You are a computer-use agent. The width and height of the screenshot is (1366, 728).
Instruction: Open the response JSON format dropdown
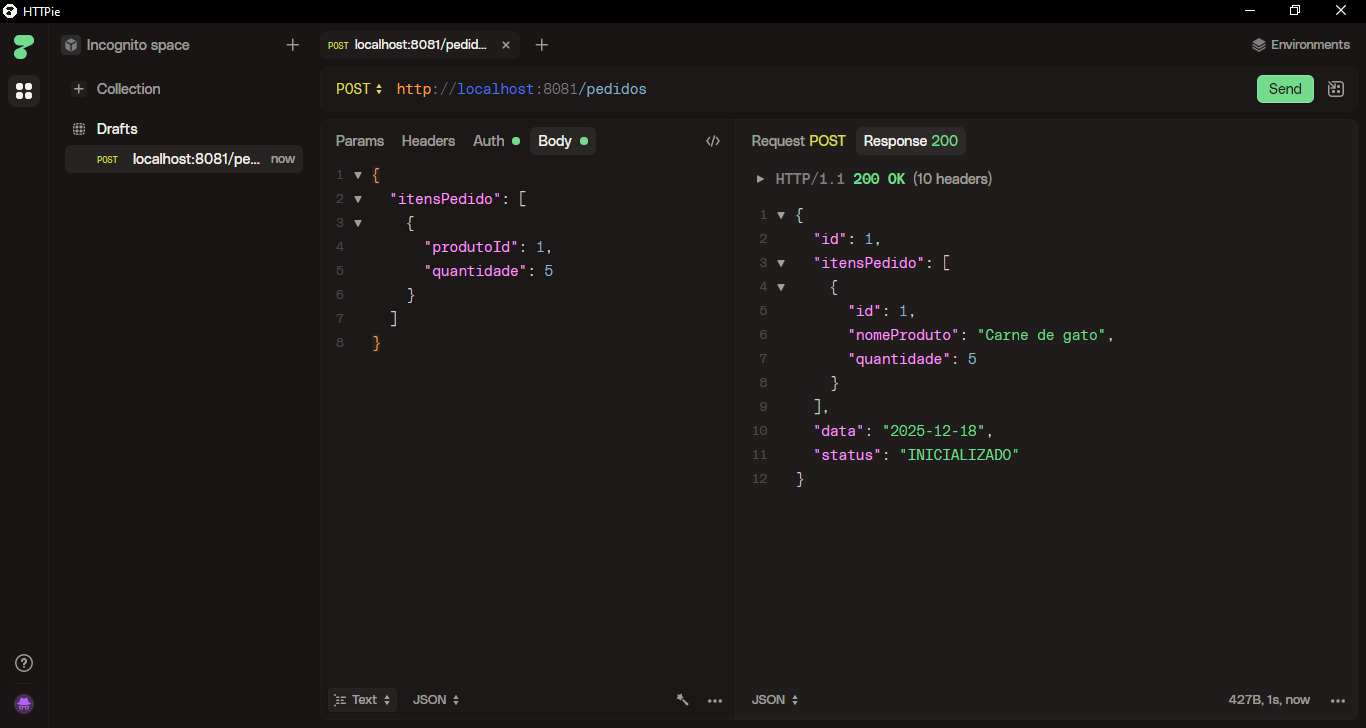point(775,700)
